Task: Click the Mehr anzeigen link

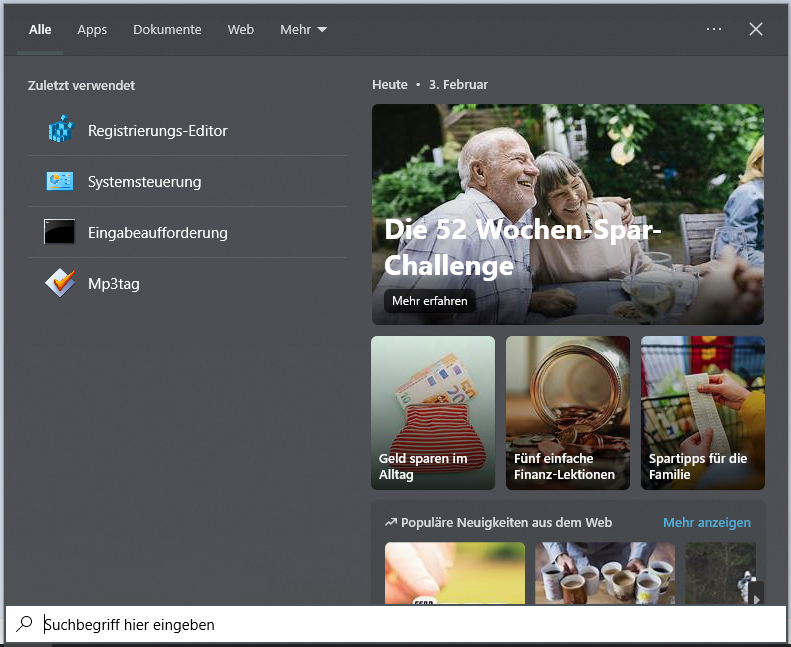Action: (706, 522)
